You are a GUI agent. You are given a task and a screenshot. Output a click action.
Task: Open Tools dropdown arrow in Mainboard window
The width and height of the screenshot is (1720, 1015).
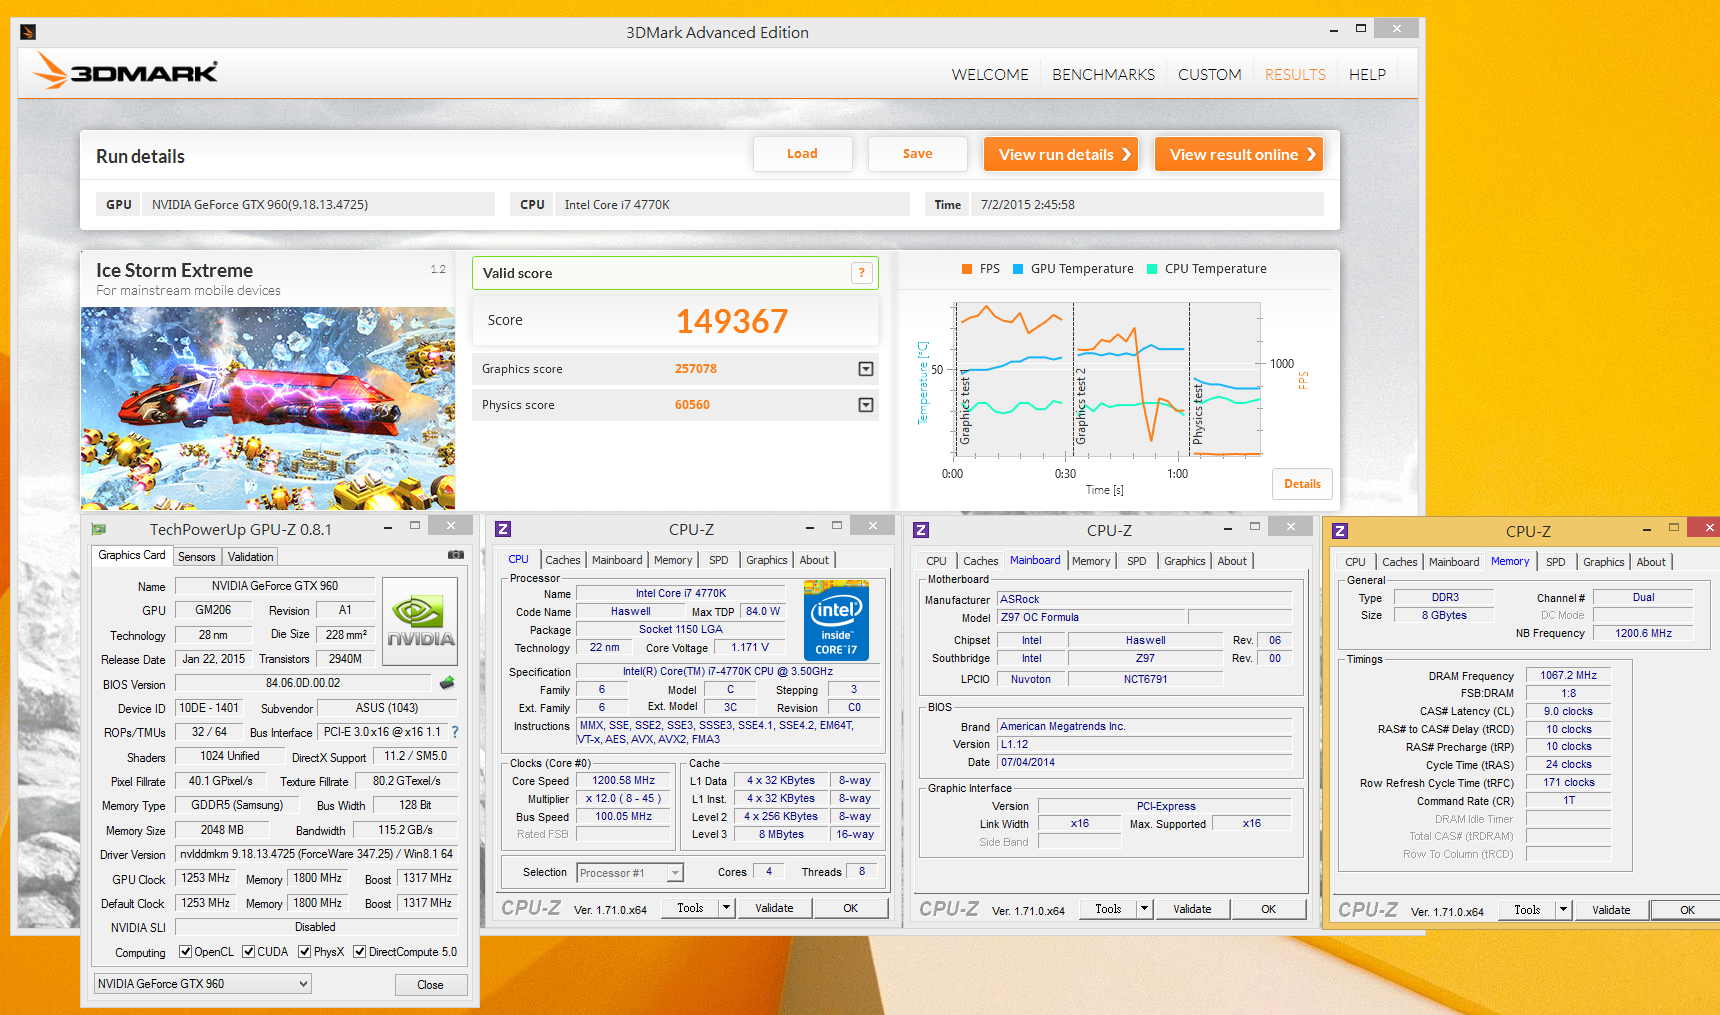(x=1144, y=909)
